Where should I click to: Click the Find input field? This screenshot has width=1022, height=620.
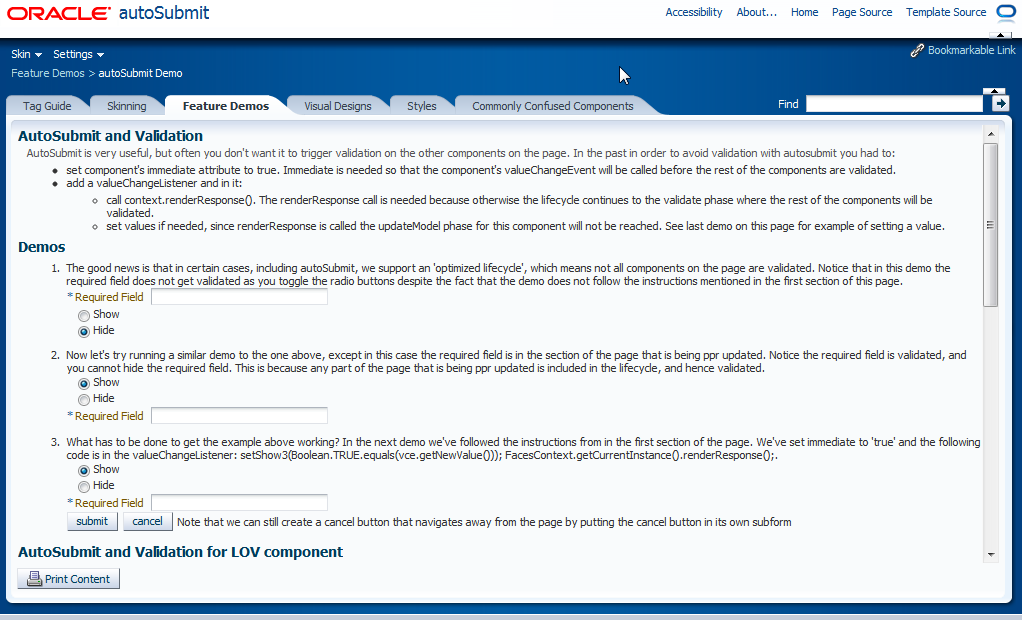894,104
